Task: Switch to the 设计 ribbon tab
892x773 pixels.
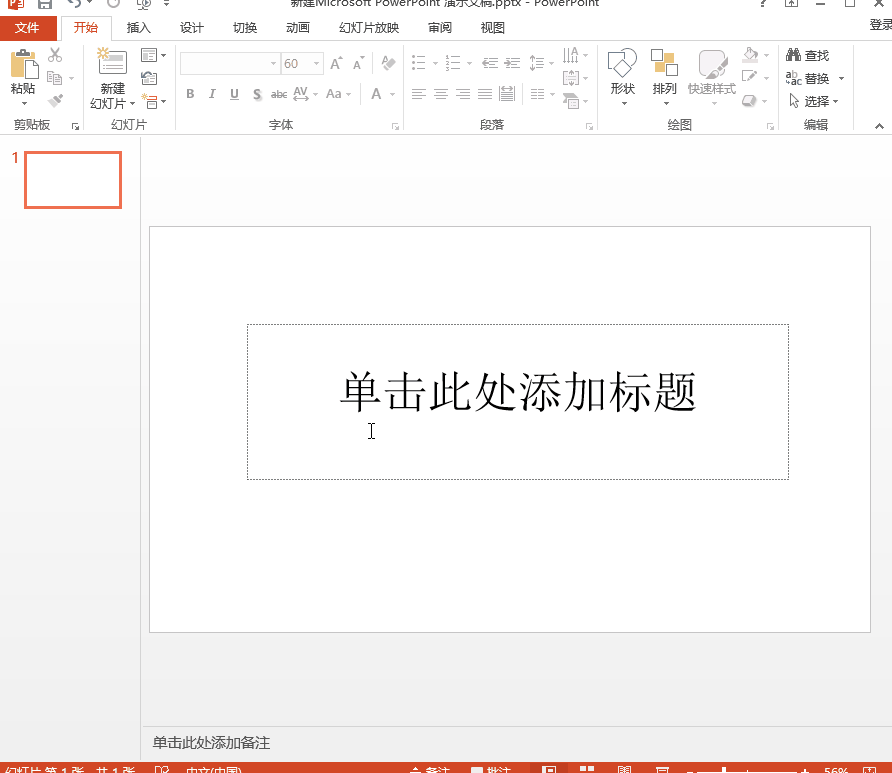Action: 191,28
